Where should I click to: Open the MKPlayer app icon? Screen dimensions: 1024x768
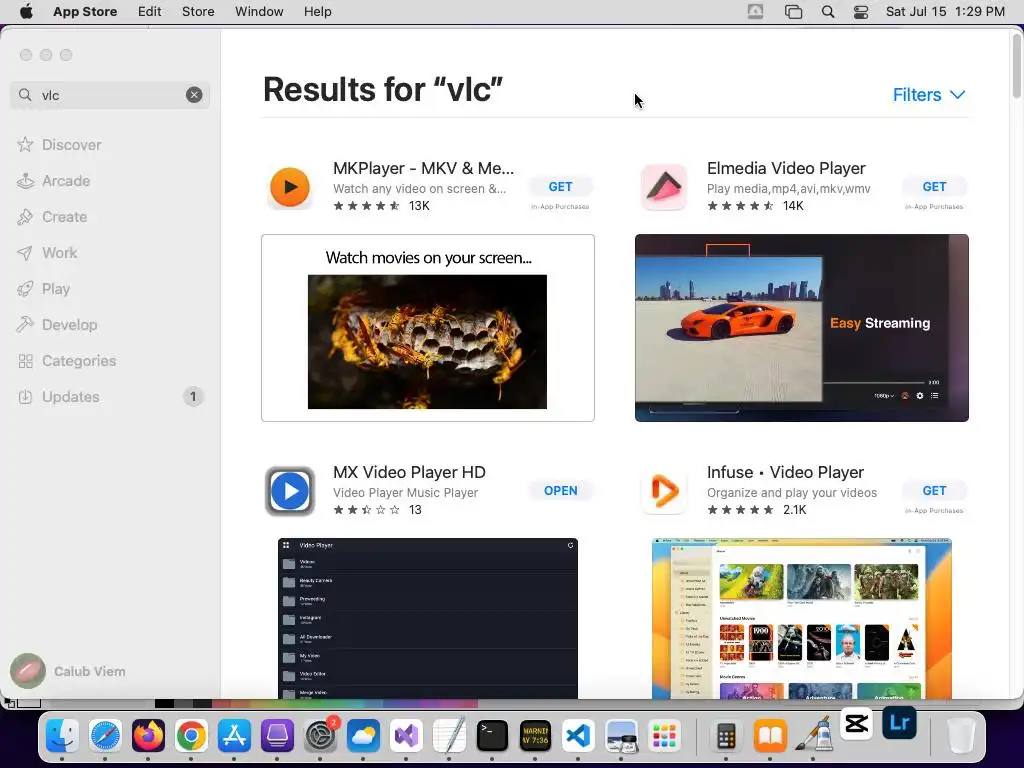[290, 187]
